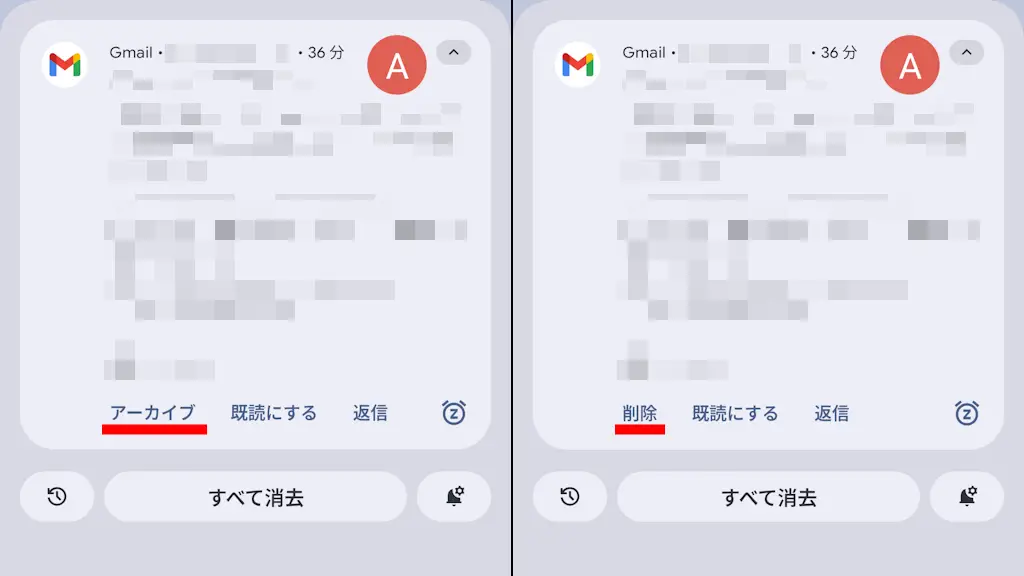Open notification settings bell in right panel
The image size is (1024, 576).
[x=967, y=496]
